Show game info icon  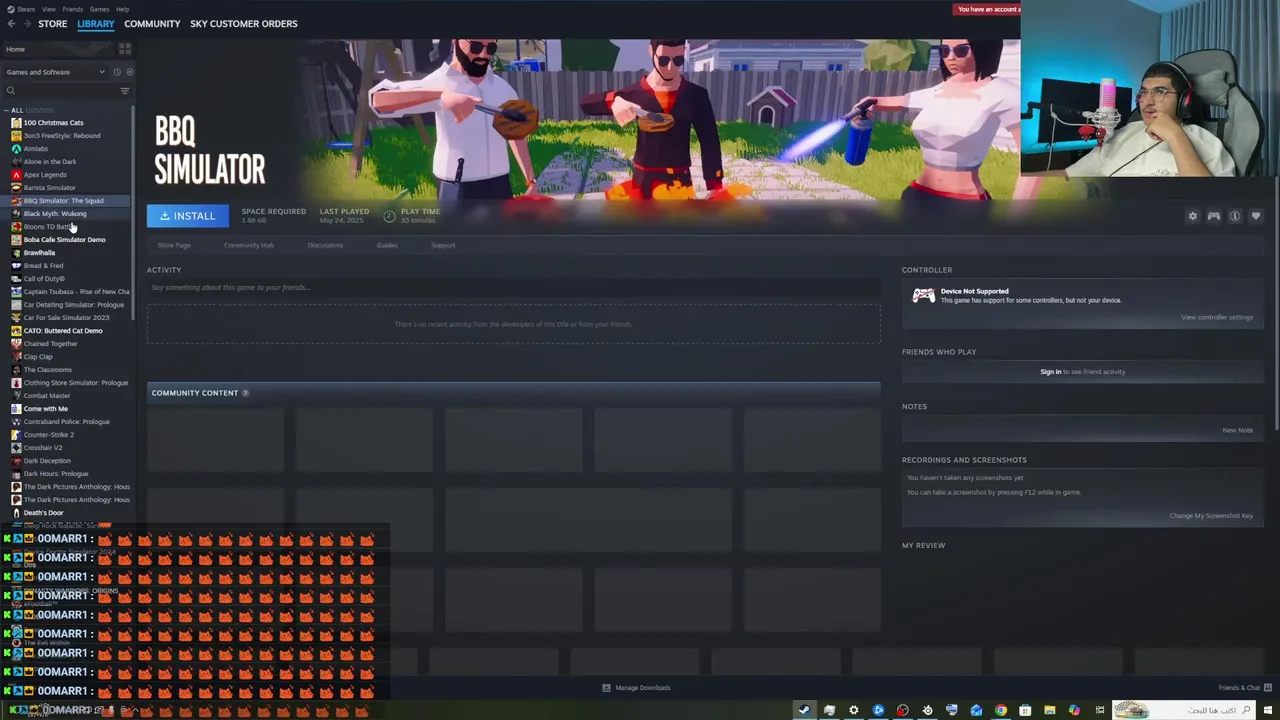1235,216
